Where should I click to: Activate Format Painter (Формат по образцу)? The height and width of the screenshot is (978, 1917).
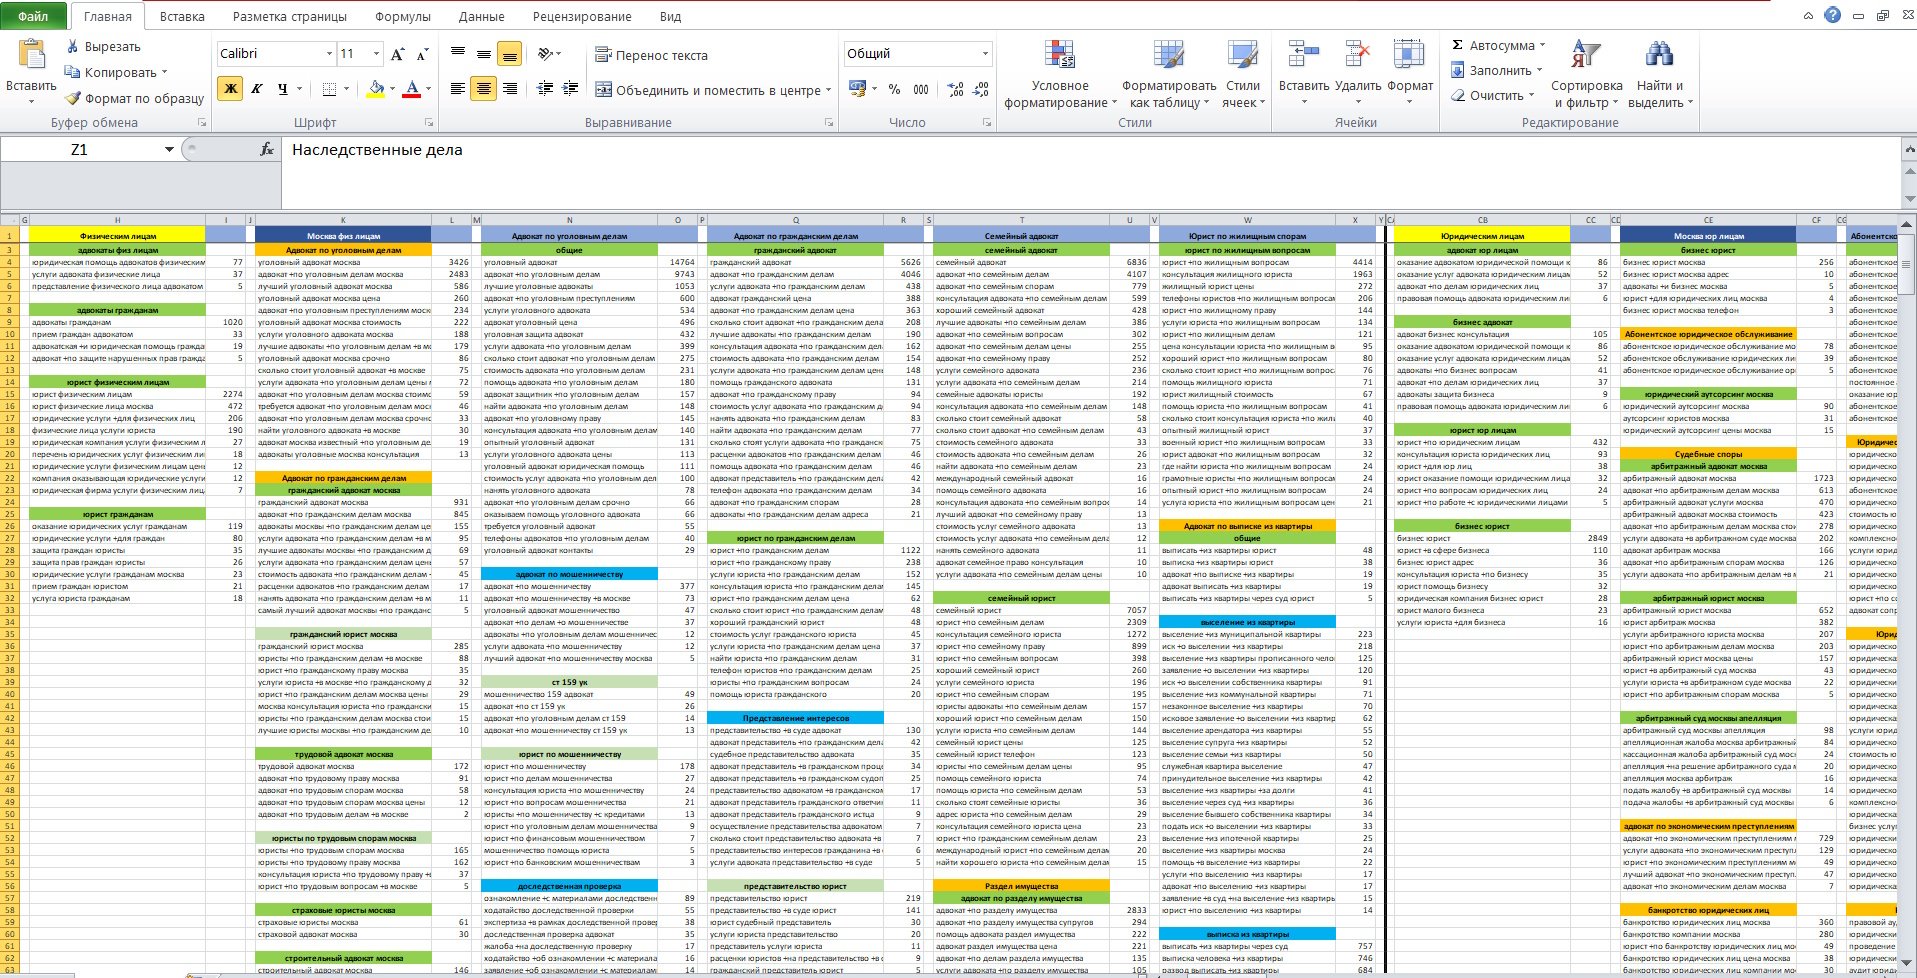coord(134,98)
